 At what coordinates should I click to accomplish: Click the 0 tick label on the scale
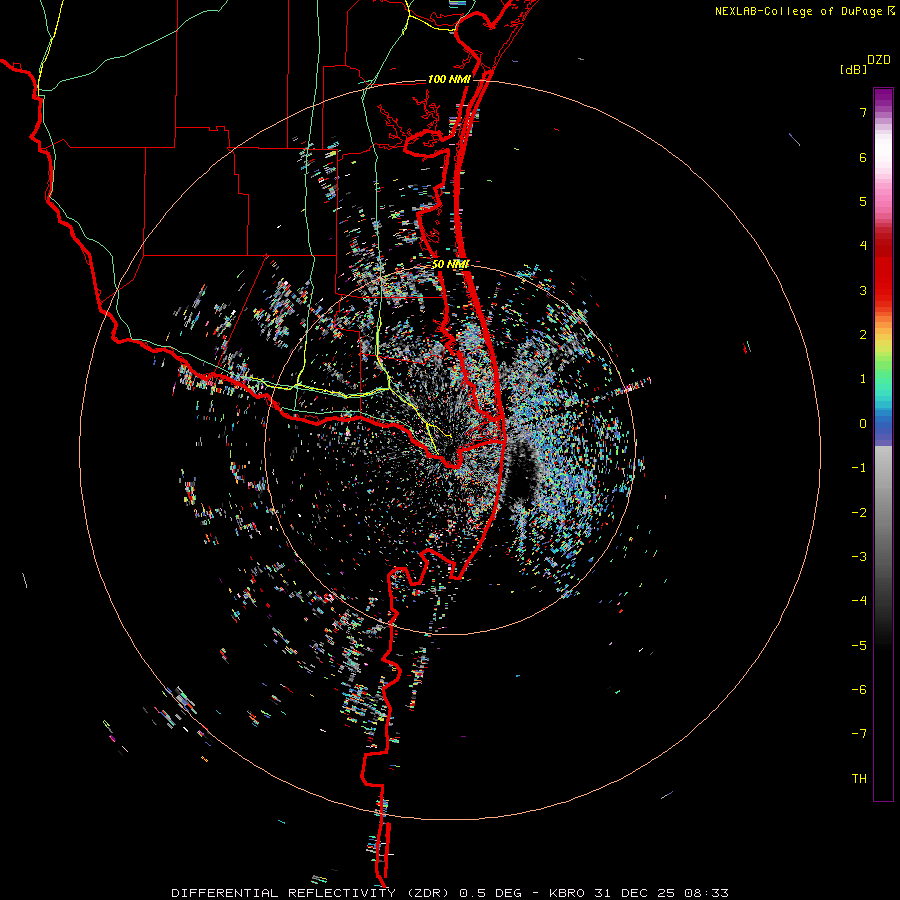[863, 424]
